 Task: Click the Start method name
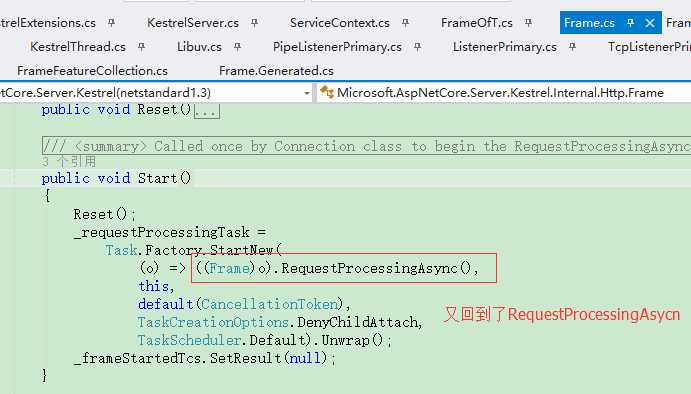[157, 178]
